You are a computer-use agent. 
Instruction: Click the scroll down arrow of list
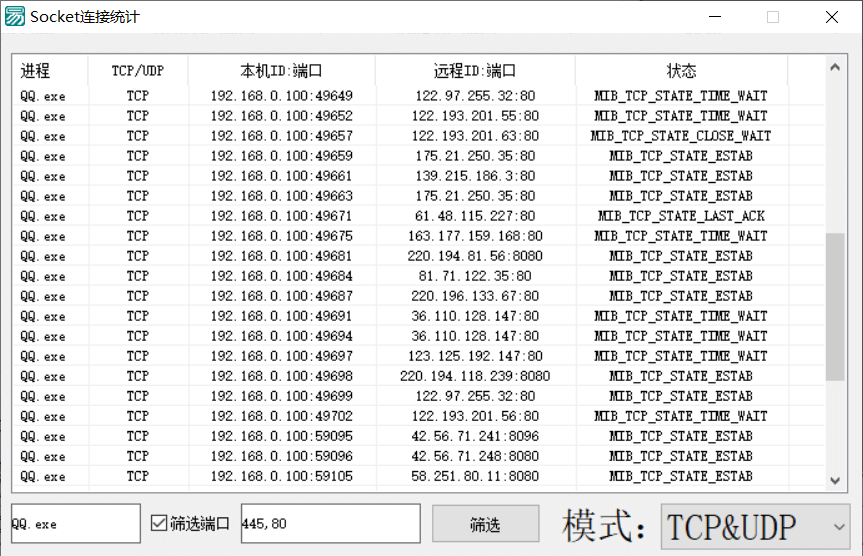[835, 481]
